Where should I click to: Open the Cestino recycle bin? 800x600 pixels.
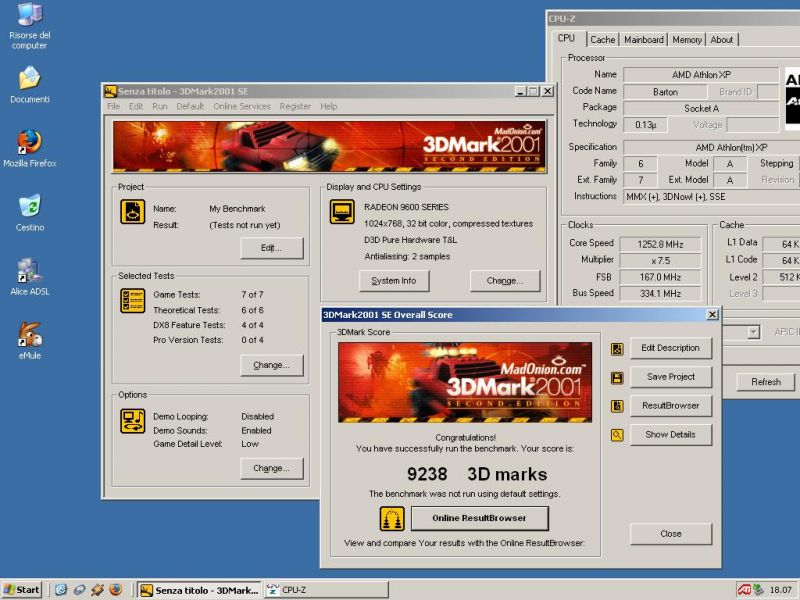[x=30, y=213]
